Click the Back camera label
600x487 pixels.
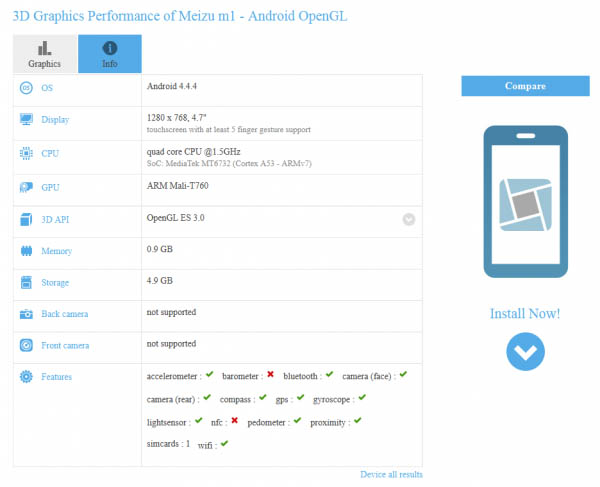(x=65, y=314)
